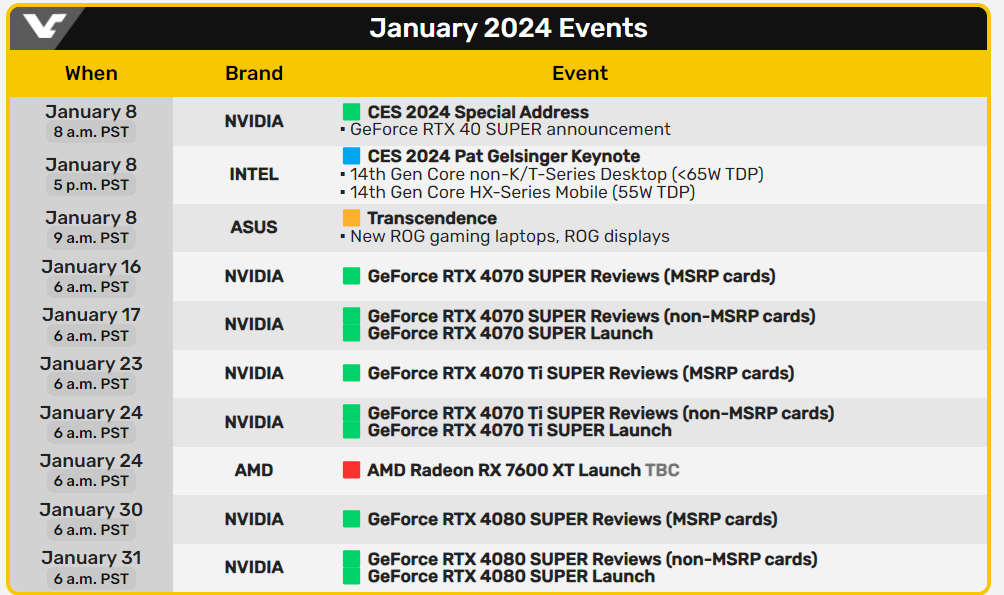Screen dimensions: 1004x595
Task: Click the 'Event' column header
Action: [579, 73]
